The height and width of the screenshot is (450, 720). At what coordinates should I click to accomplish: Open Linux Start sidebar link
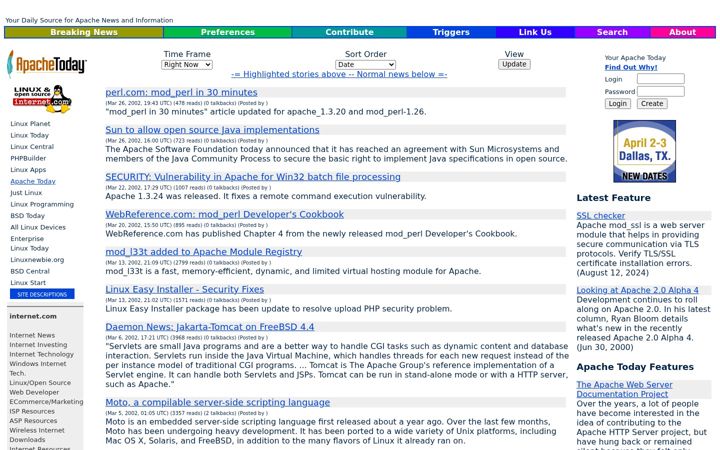tap(28, 283)
